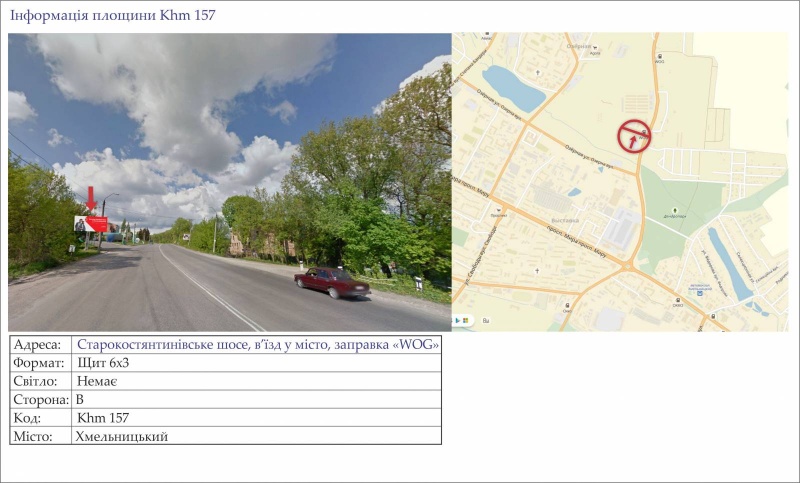Click the large lake in map's upper left
The width and height of the screenshot is (800, 483).
click(x=512, y=88)
